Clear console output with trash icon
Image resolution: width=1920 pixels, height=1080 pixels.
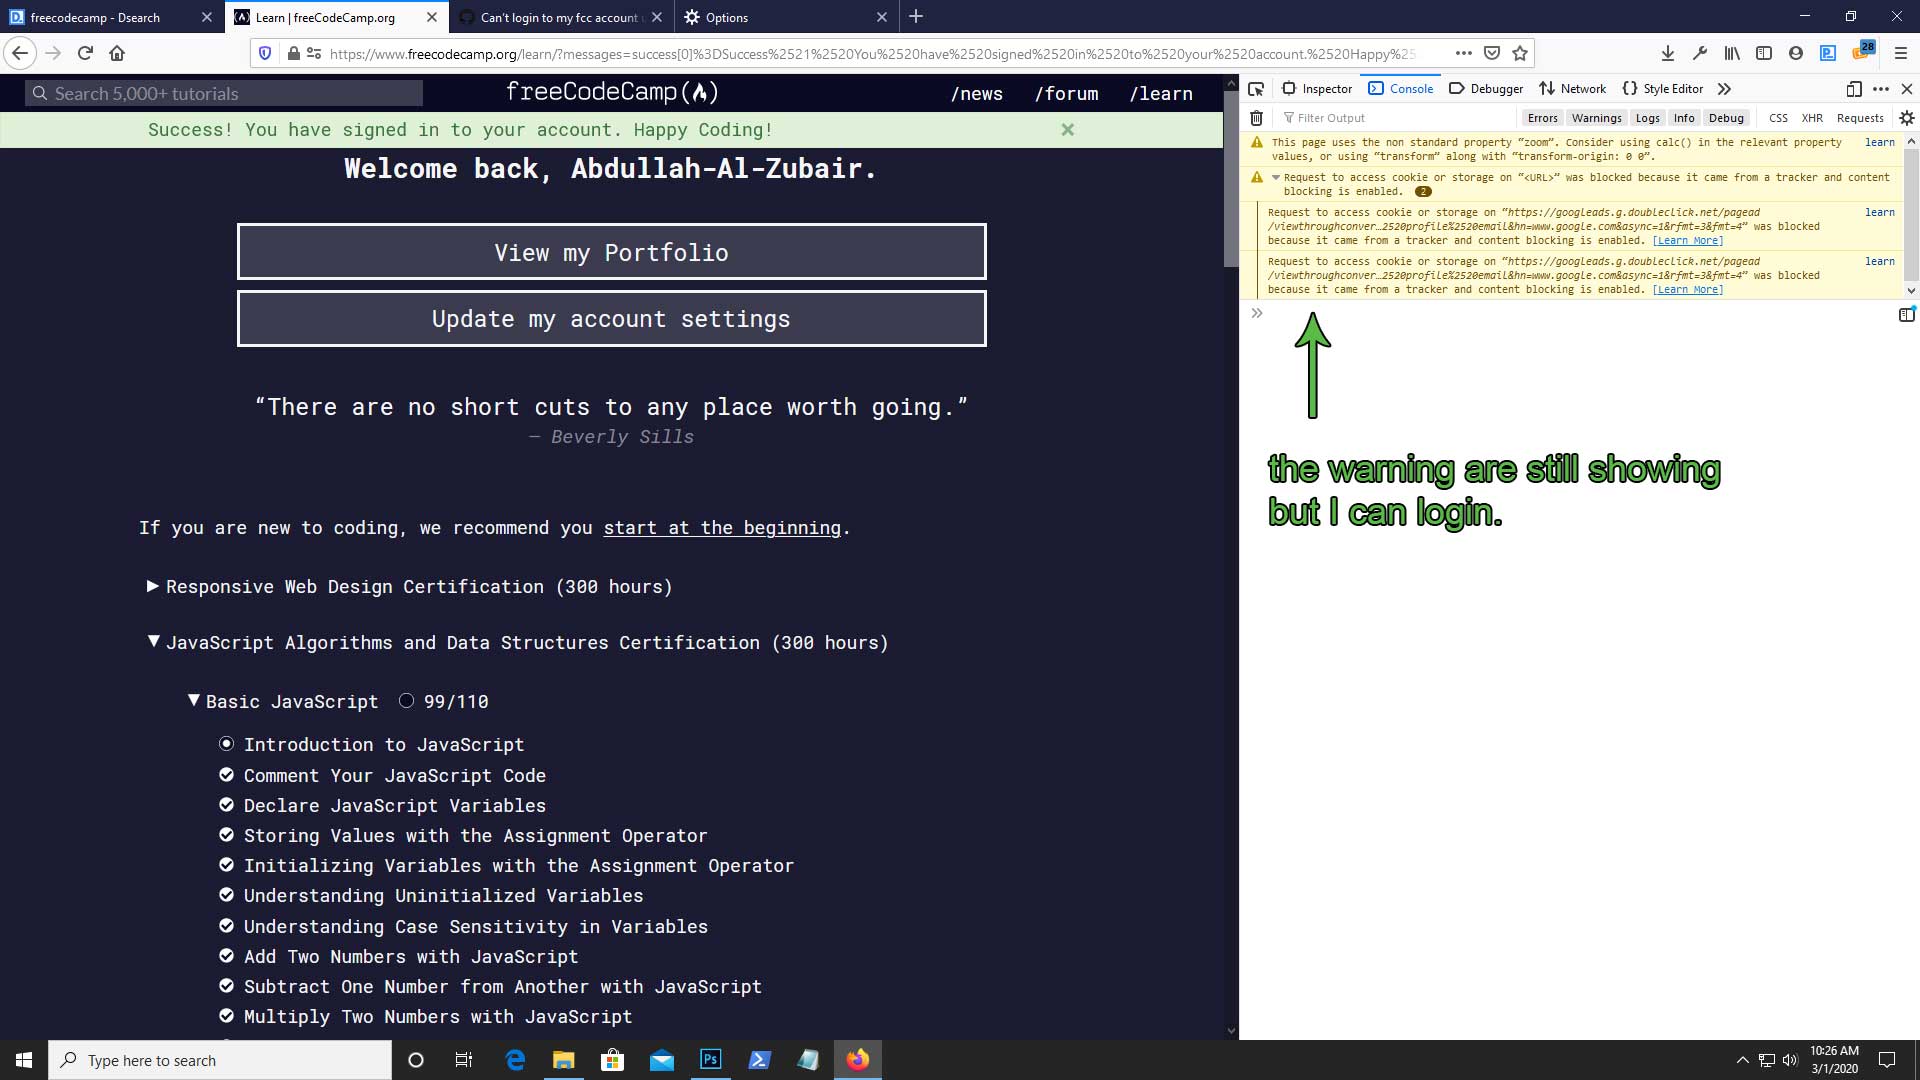coord(1256,118)
